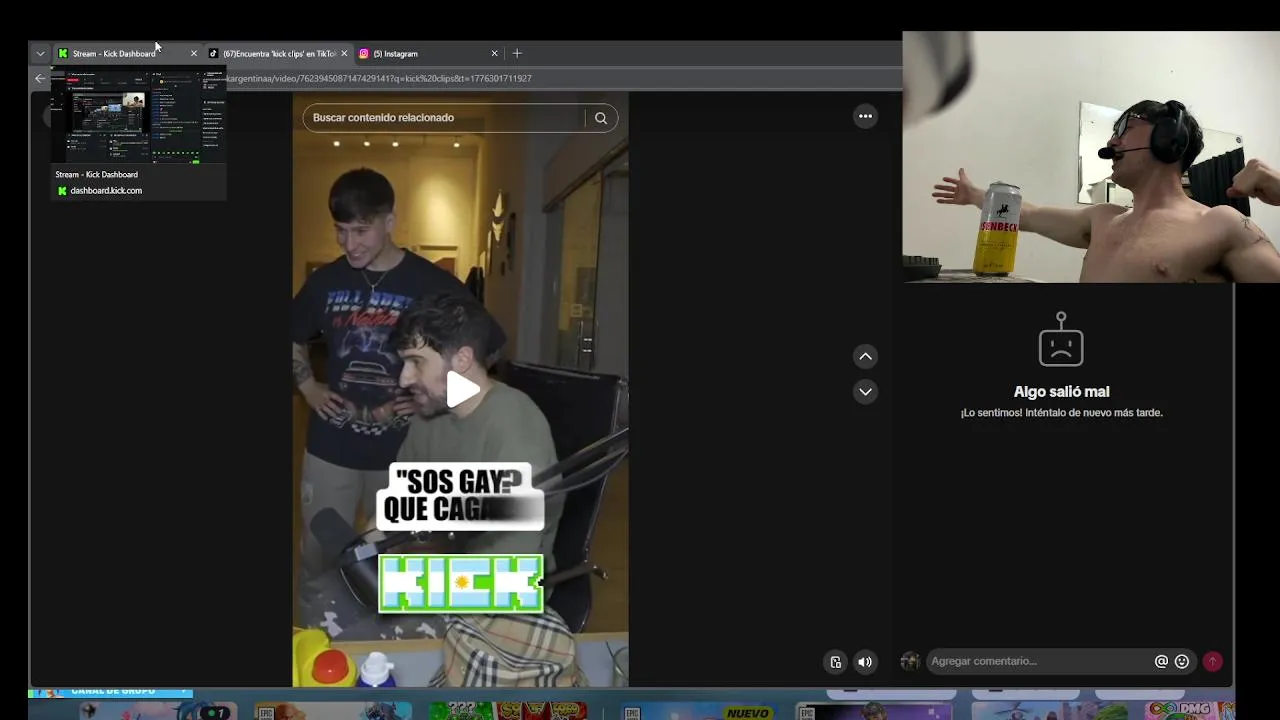Image resolution: width=1280 pixels, height=720 pixels.
Task: Open the three-dot more options menu
Action: tap(866, 116)
